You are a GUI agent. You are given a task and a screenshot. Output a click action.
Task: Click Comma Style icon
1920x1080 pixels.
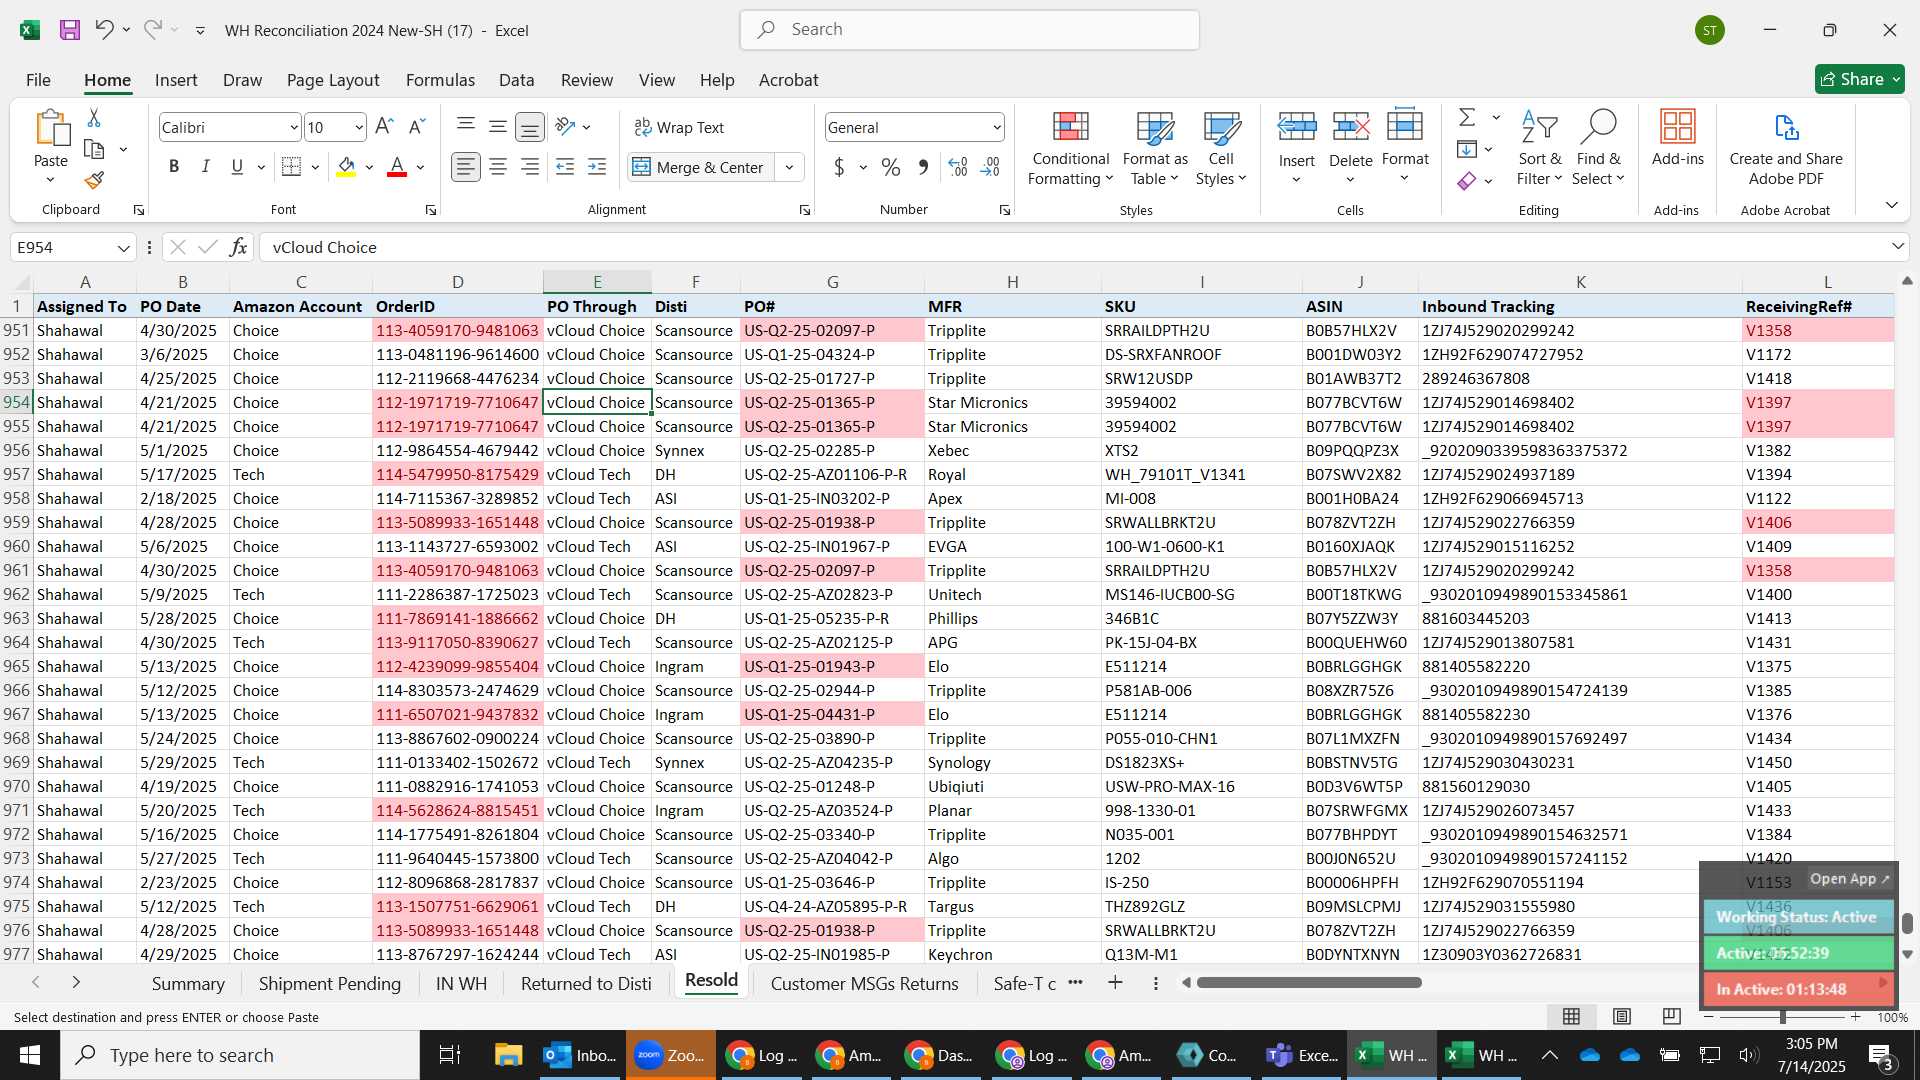(923, 167)
